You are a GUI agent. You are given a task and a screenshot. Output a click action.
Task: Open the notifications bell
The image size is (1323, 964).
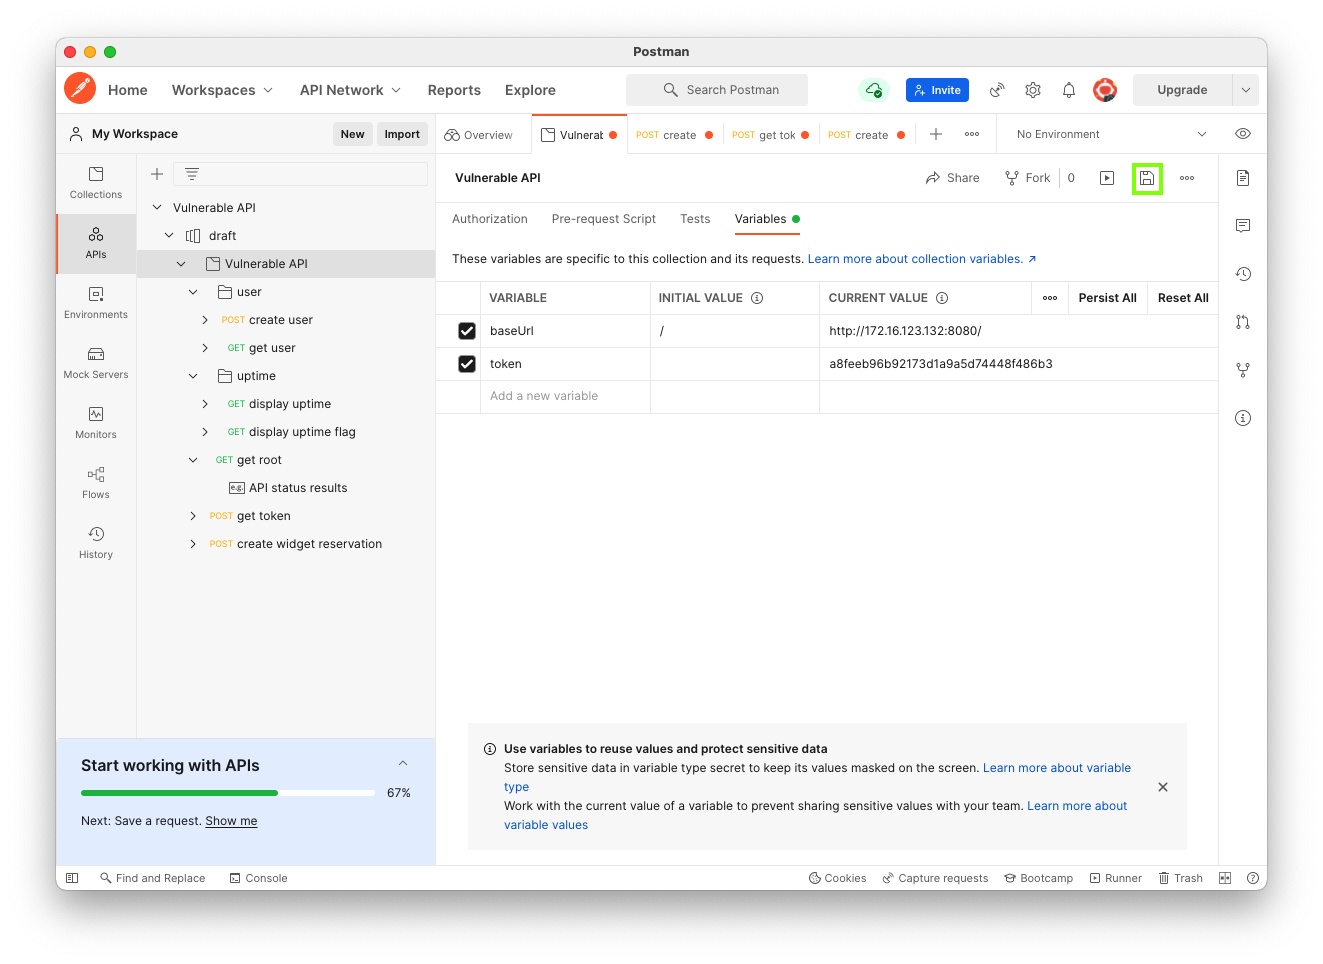tap(1069, 90)
